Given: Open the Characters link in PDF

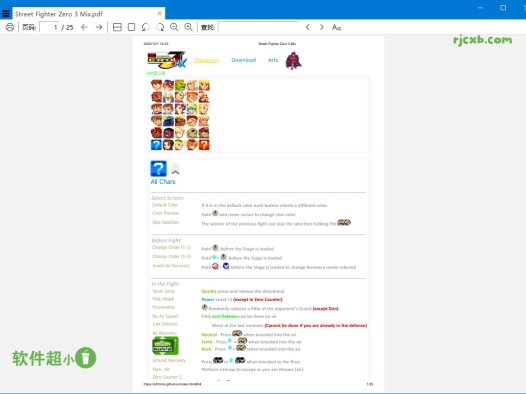Looking at the screenshot, I should (206, 60).
